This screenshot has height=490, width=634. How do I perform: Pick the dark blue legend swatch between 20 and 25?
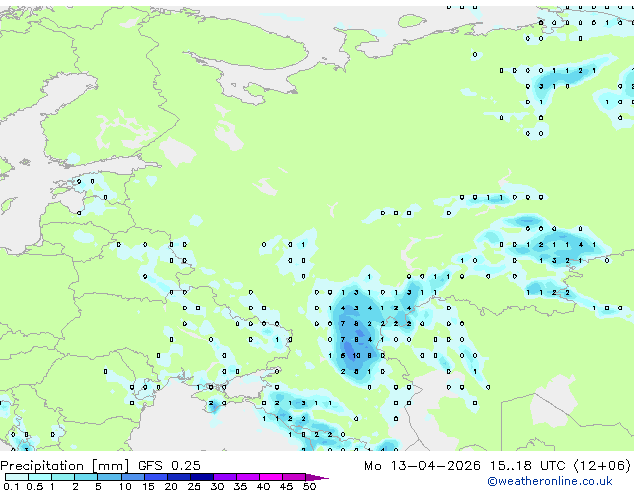coord(179,477)
